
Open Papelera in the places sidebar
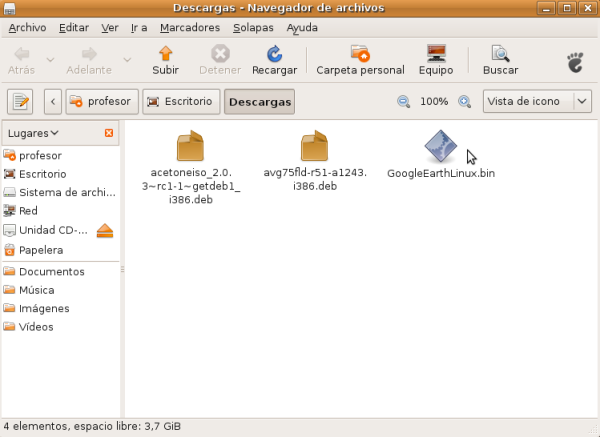[41, 250]
